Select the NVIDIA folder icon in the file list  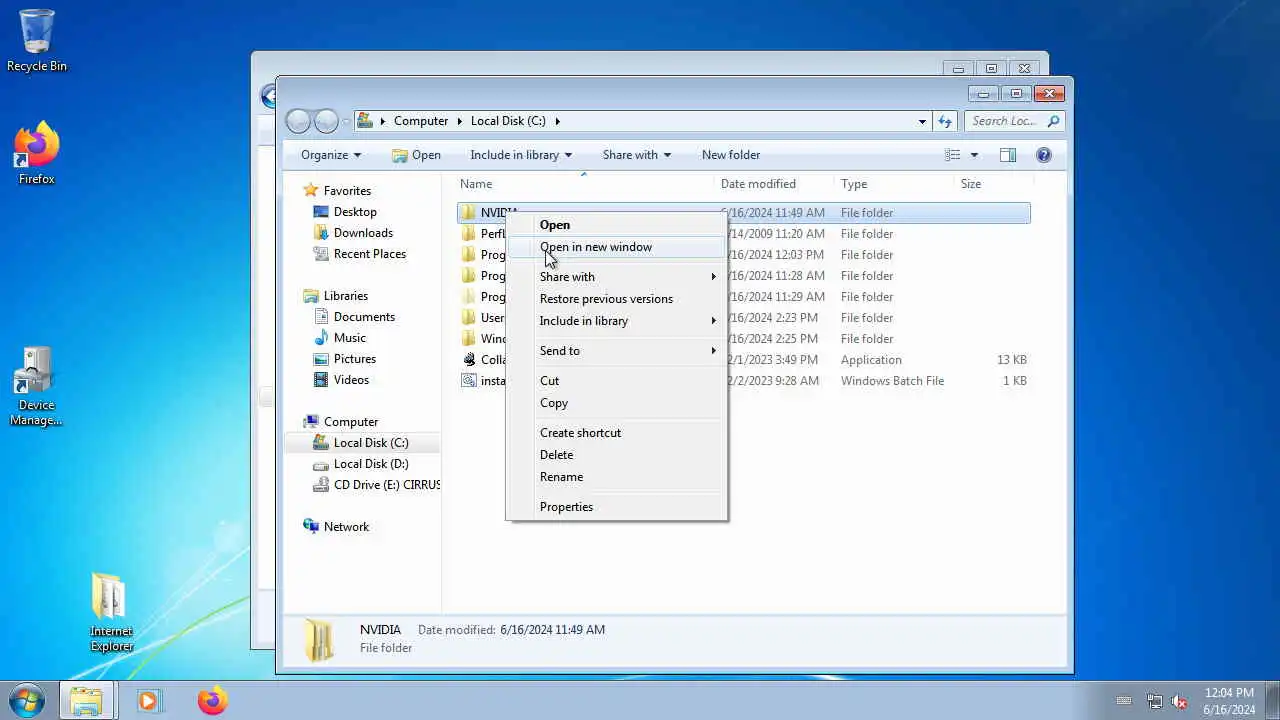(469, 213)
